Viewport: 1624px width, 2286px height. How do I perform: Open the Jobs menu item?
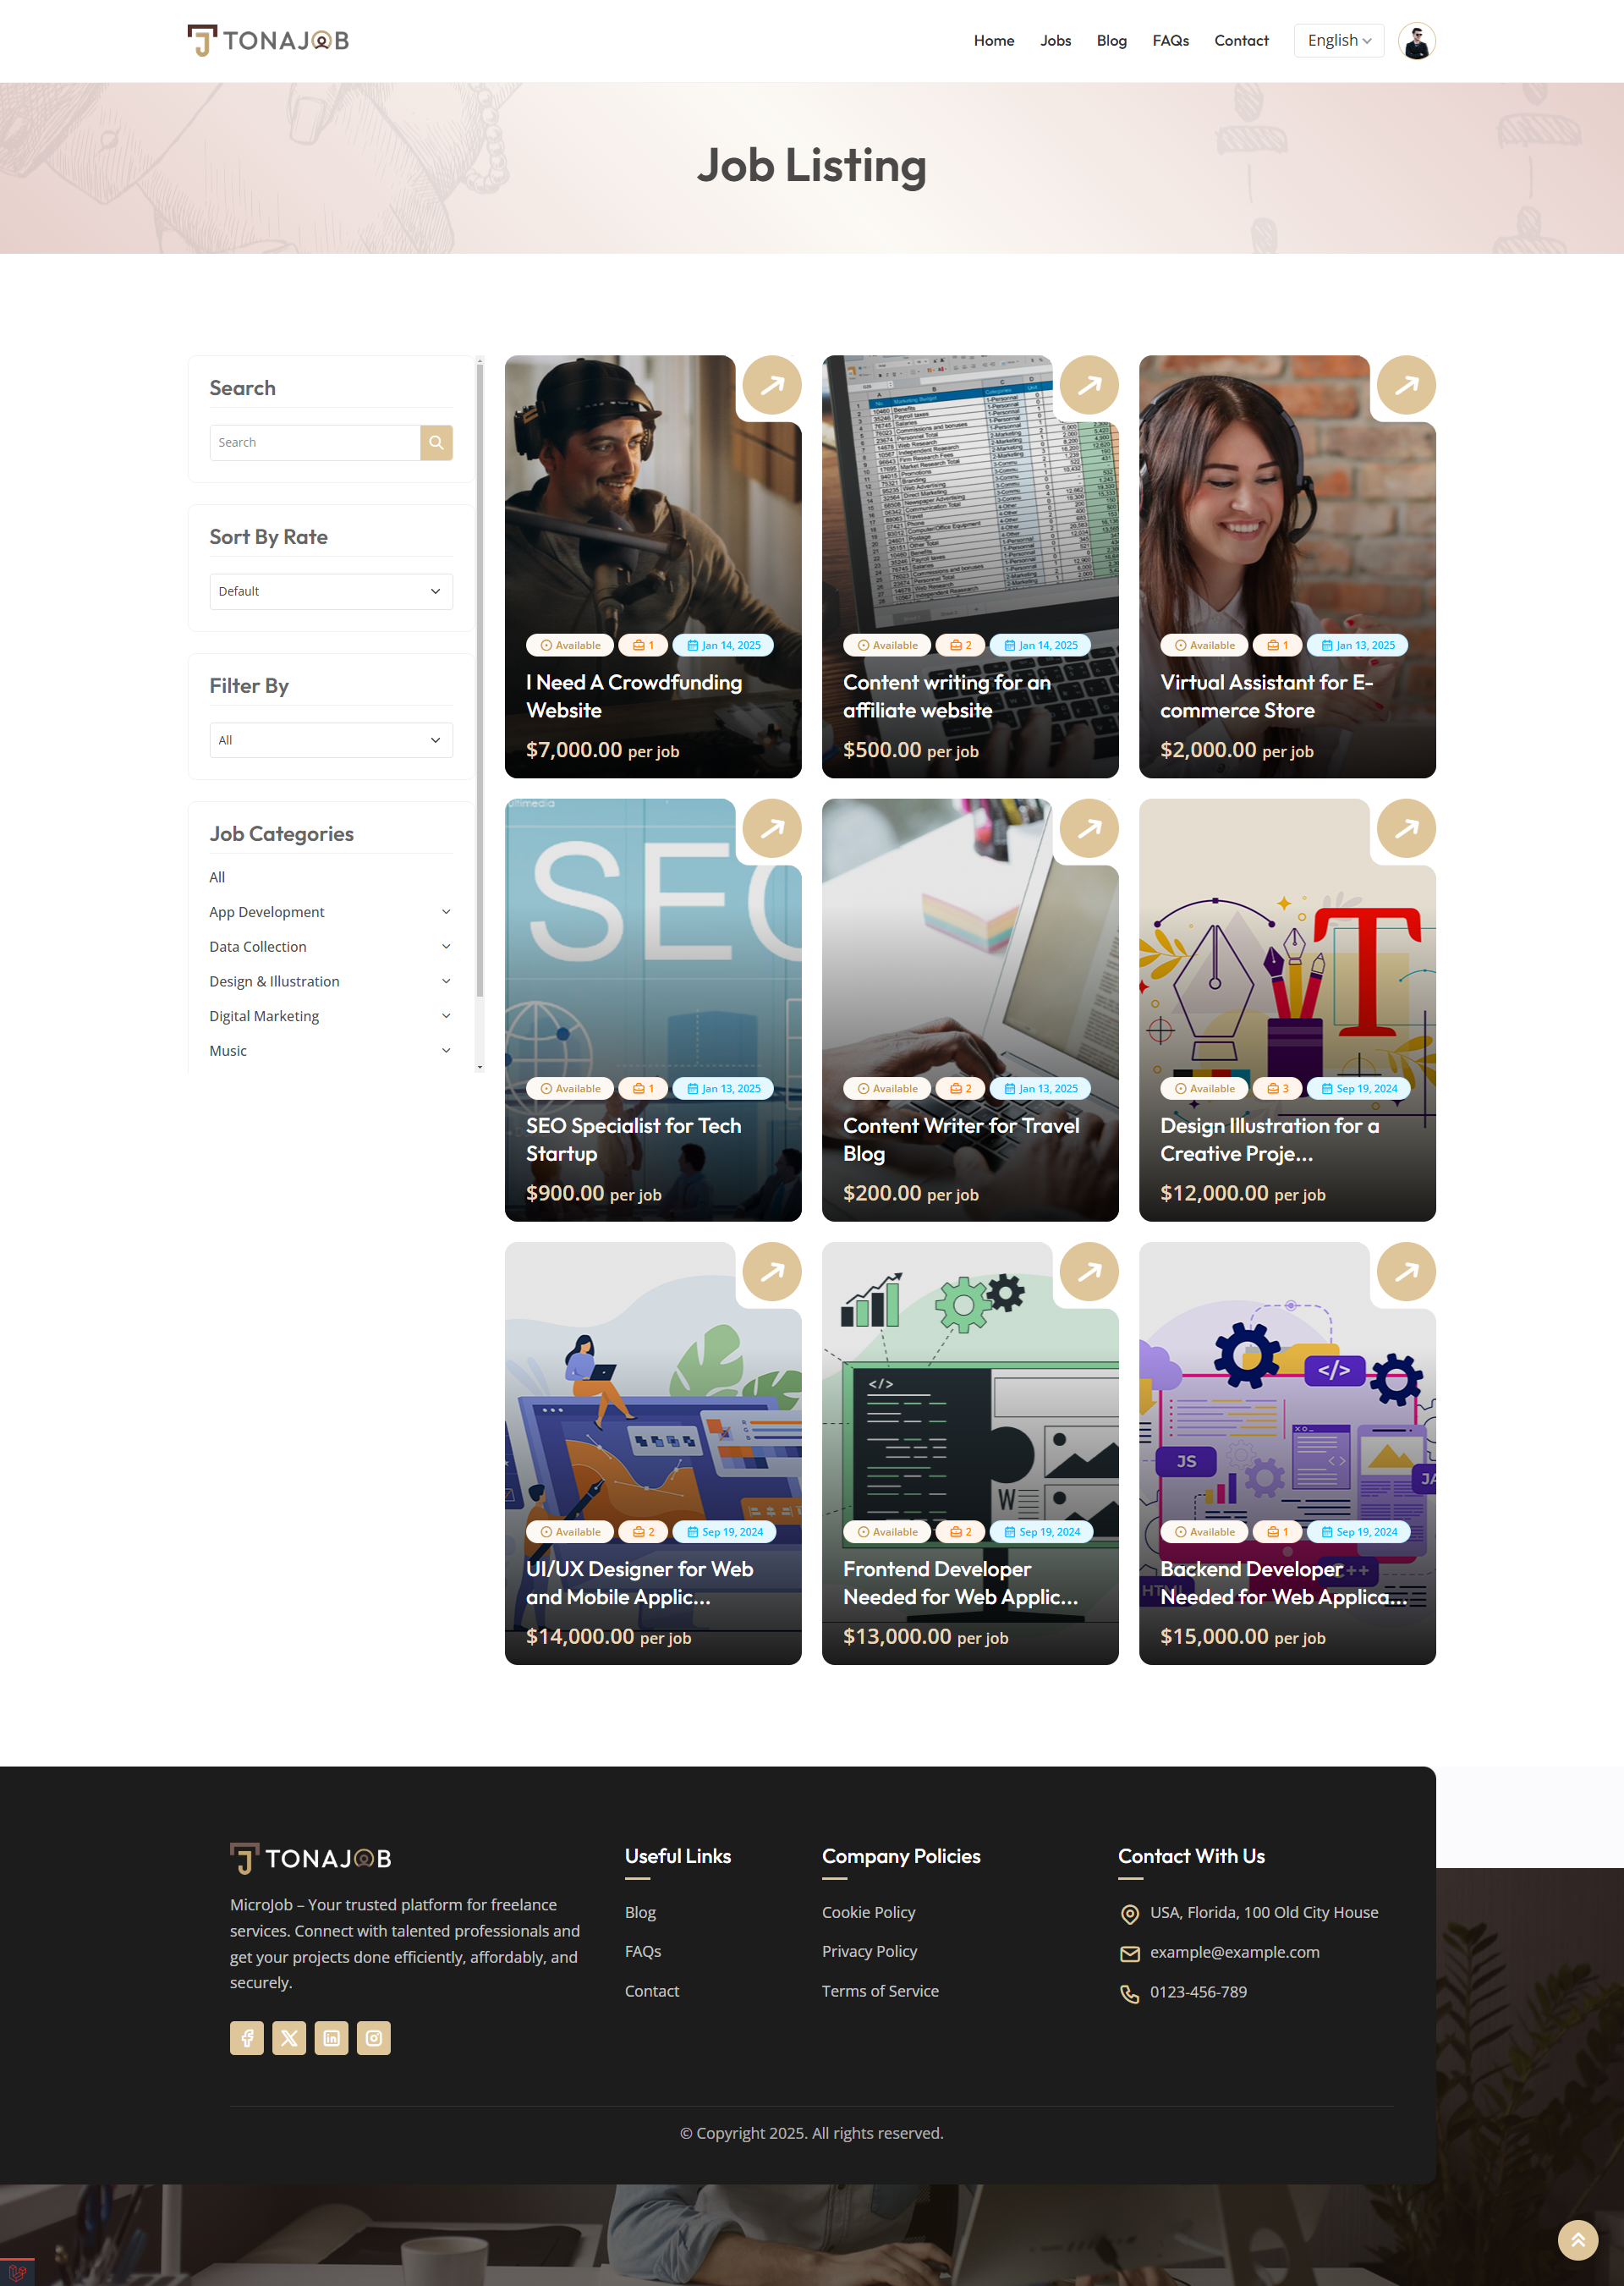point(1055,41)
